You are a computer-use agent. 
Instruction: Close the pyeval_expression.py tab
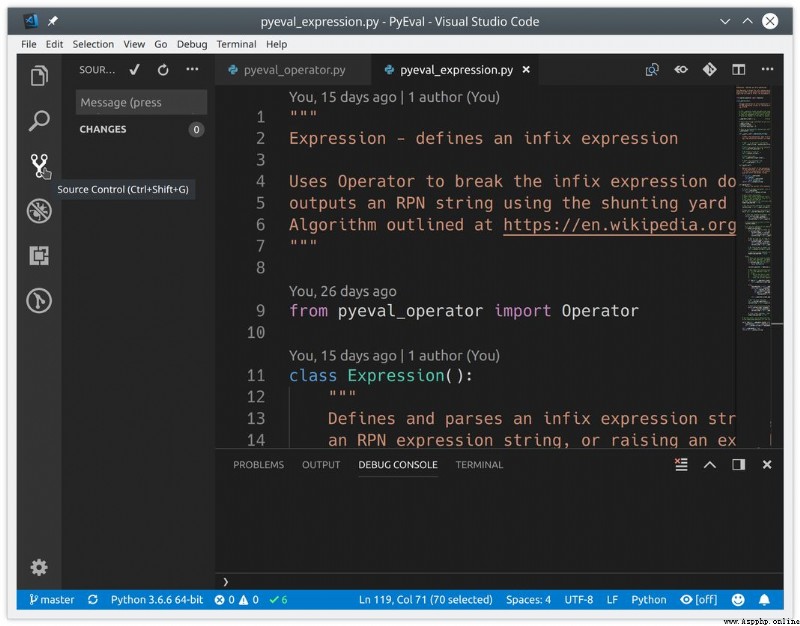(x=526, y=69)
